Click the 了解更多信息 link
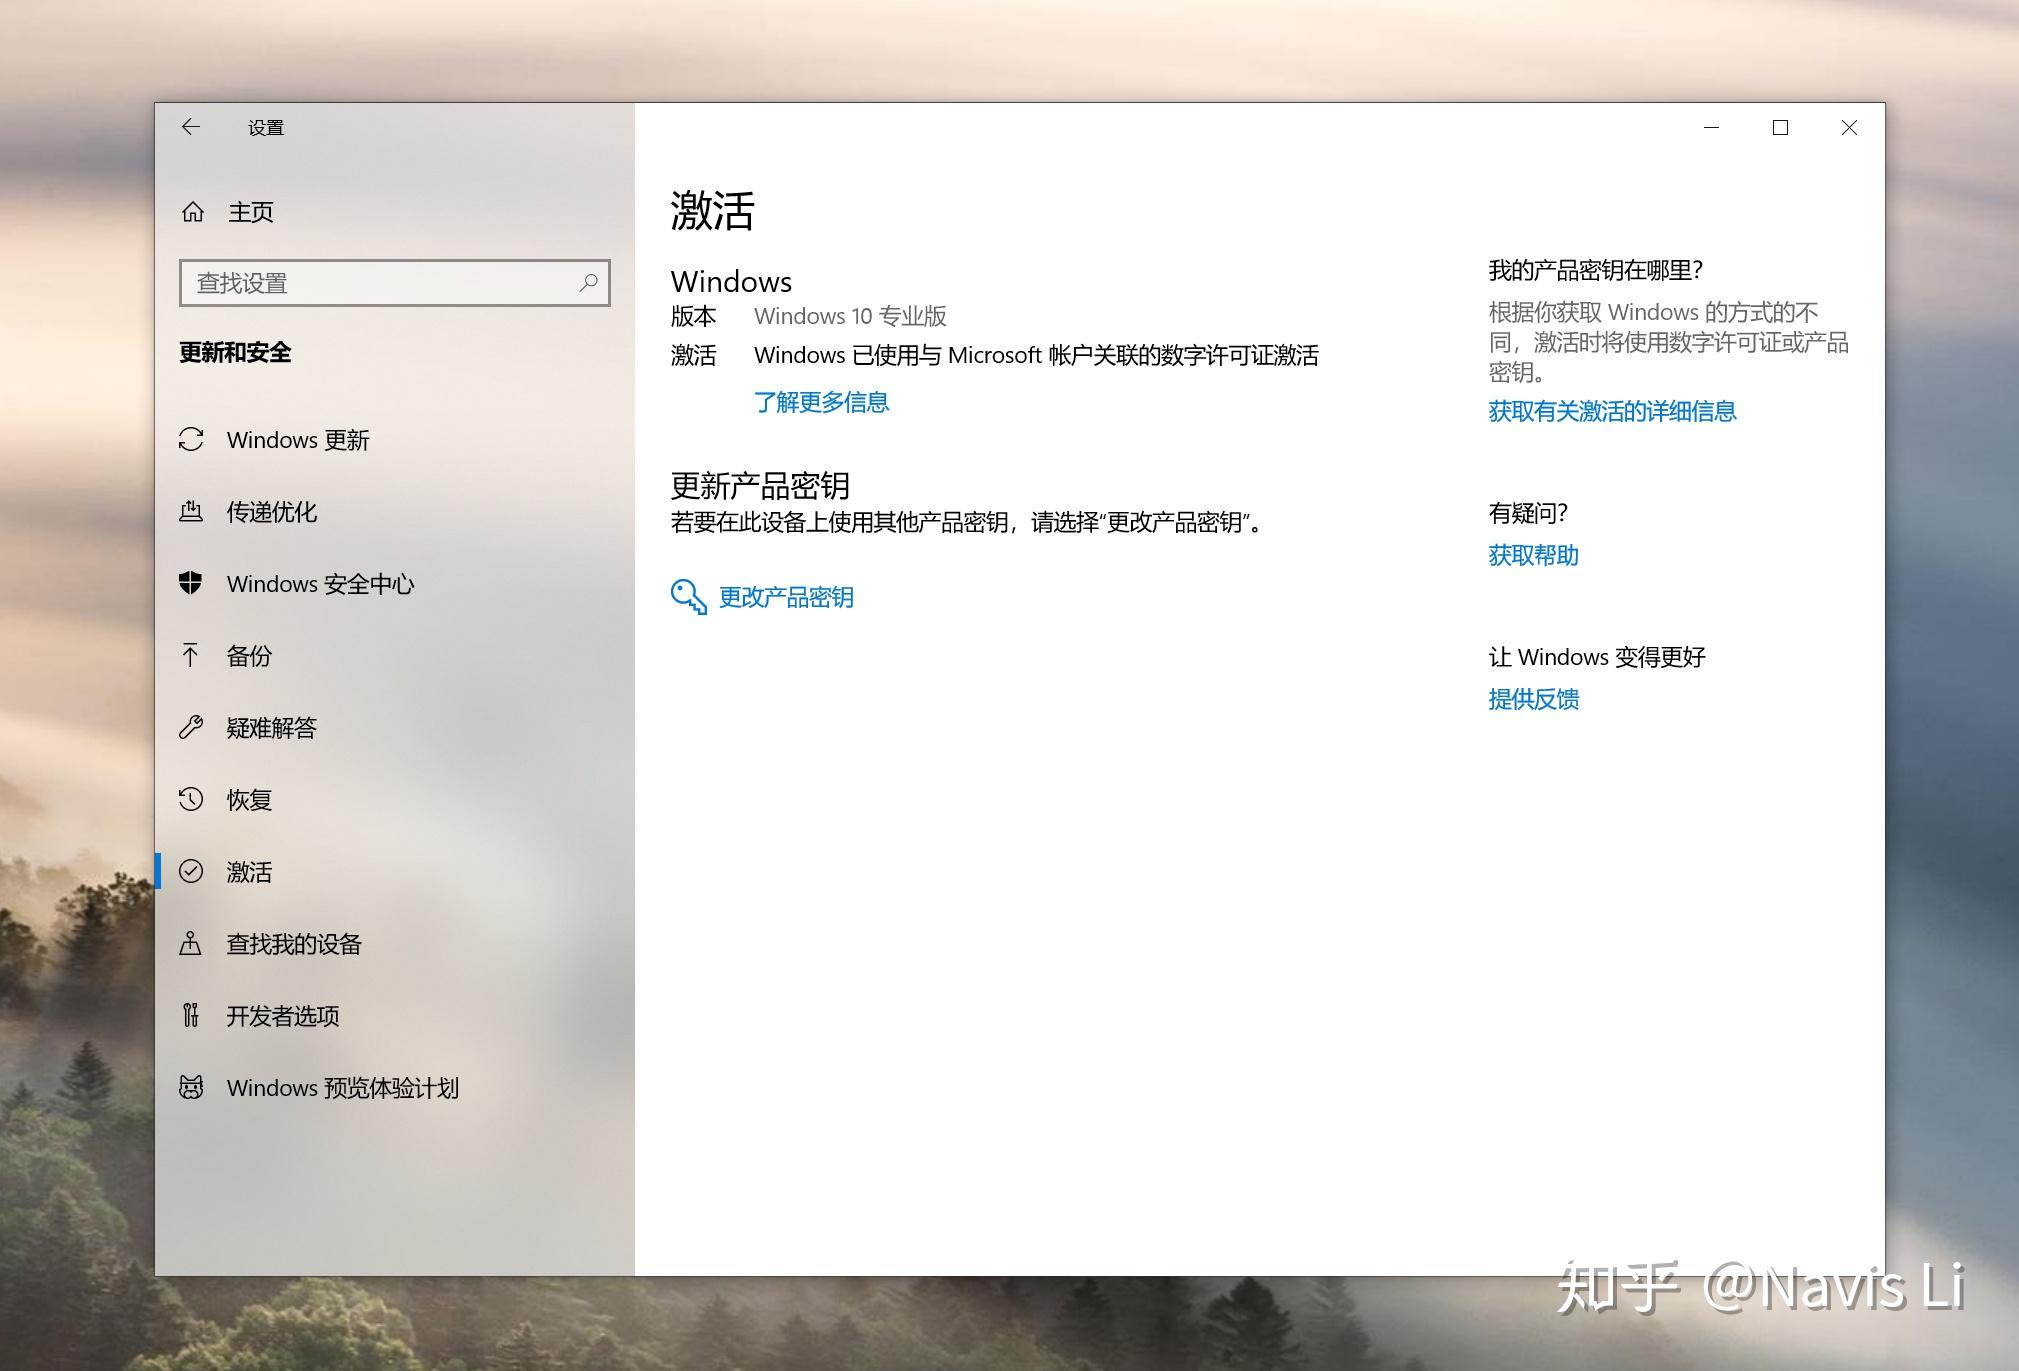 point(821,402)
